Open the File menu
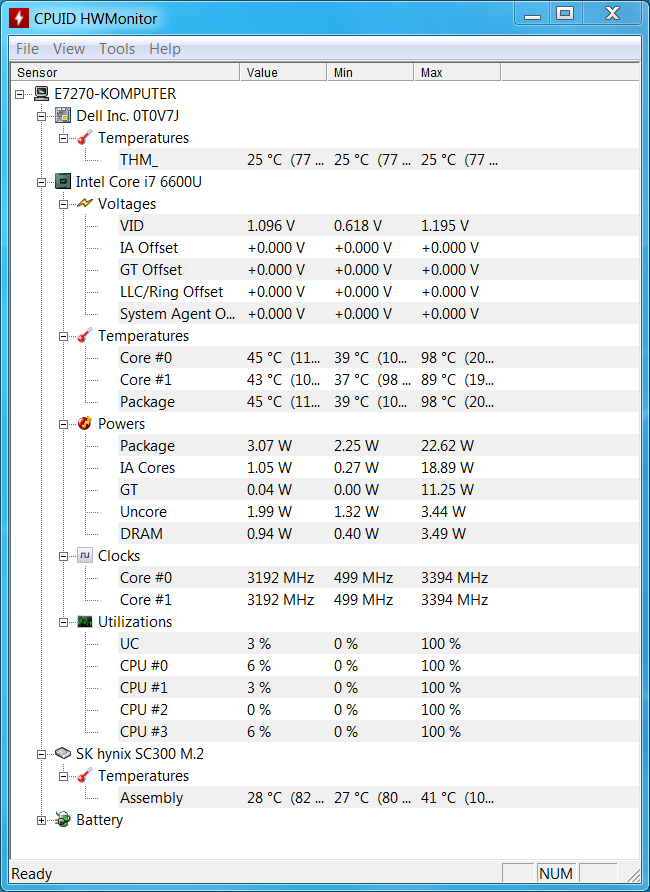The height and width of the screenshot is (892, 650). pos(27,49)
